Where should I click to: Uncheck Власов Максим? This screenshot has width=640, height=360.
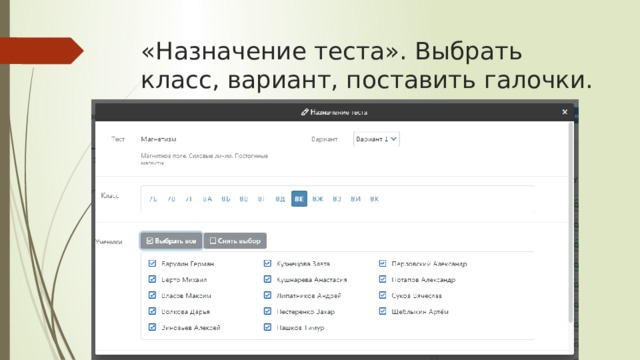point(152,295)
